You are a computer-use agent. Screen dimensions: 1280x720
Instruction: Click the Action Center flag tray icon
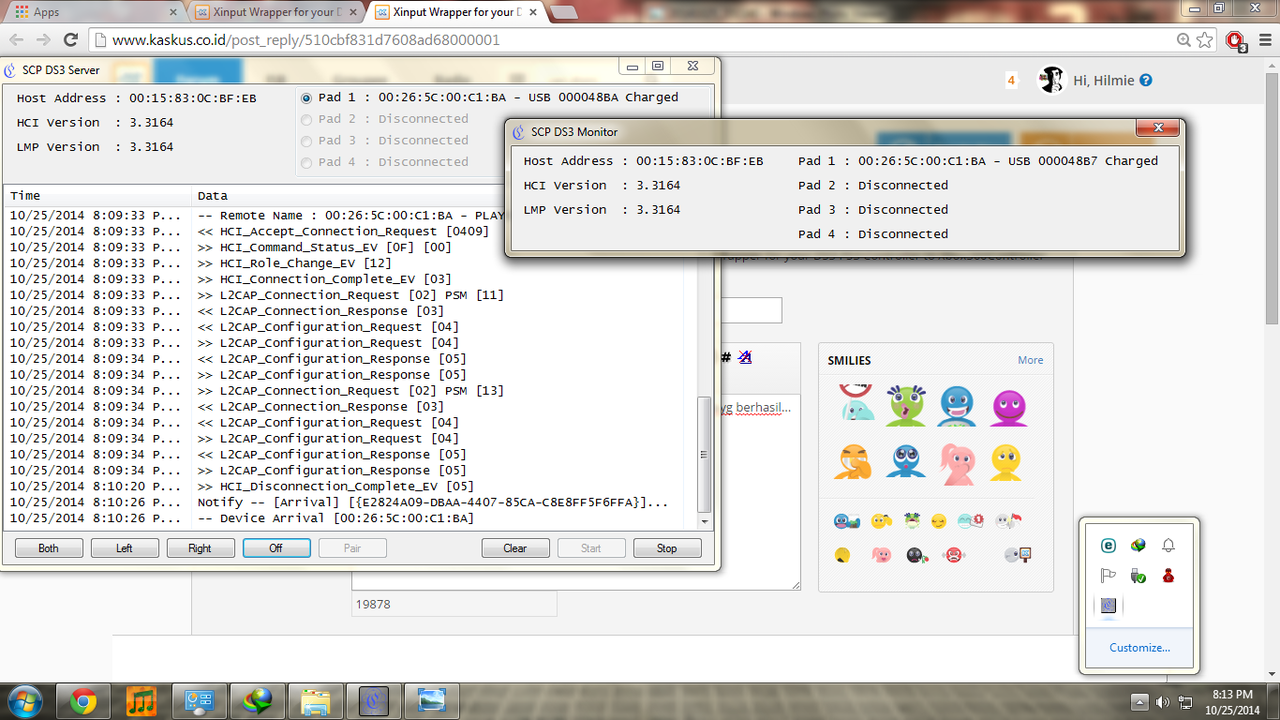[1108, 575]
